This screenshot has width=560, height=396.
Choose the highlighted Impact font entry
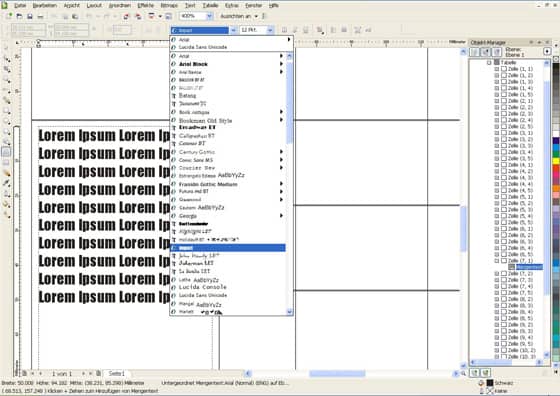tap(228, 247)
